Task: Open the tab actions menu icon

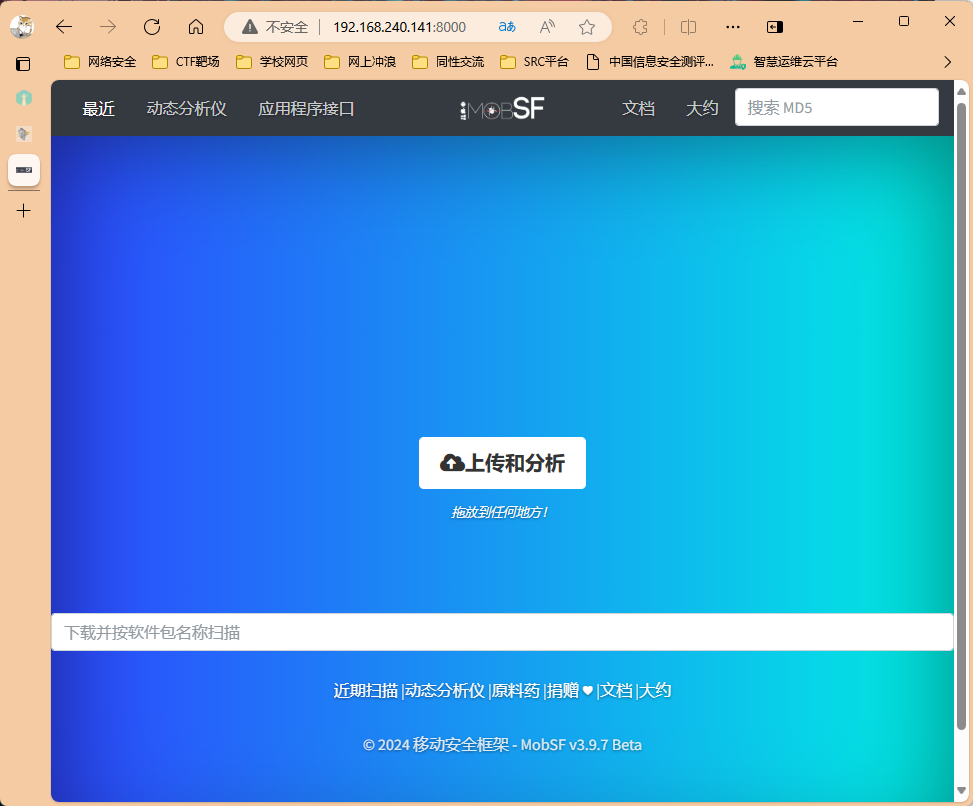Action: pos(23,64)
